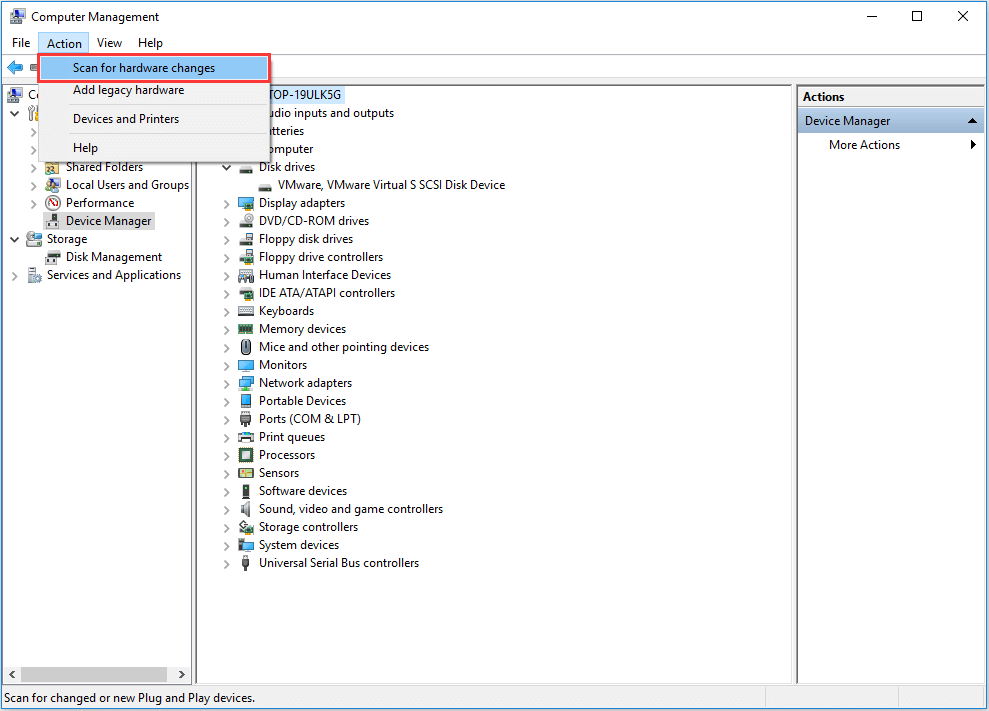The width and height of the screenshot is (989, 711).
Task: Select the Processors category icon
Action: 246,454
